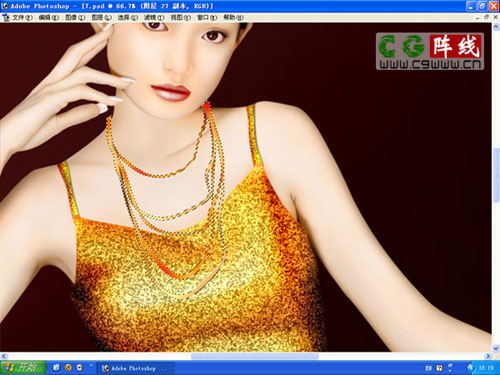Click the horizontal scrollbar thumb
Image resolution: width=500 pixels, height=375 pixels.
click(255, 356)
